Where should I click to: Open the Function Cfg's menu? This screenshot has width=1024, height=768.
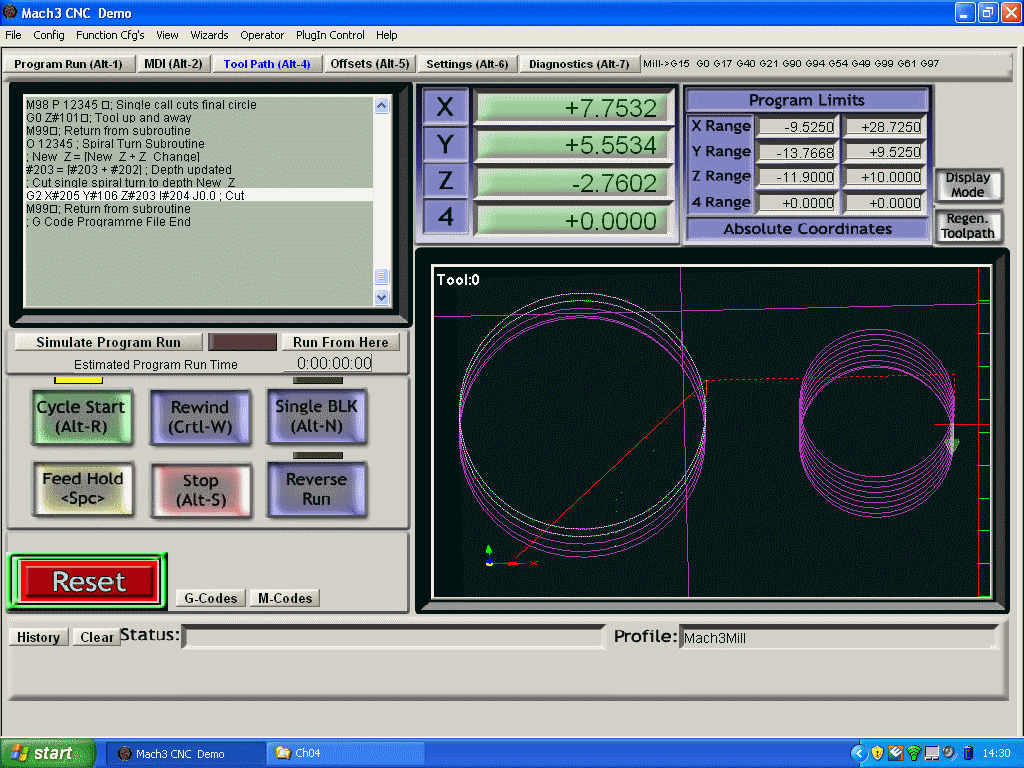point(110,35)
